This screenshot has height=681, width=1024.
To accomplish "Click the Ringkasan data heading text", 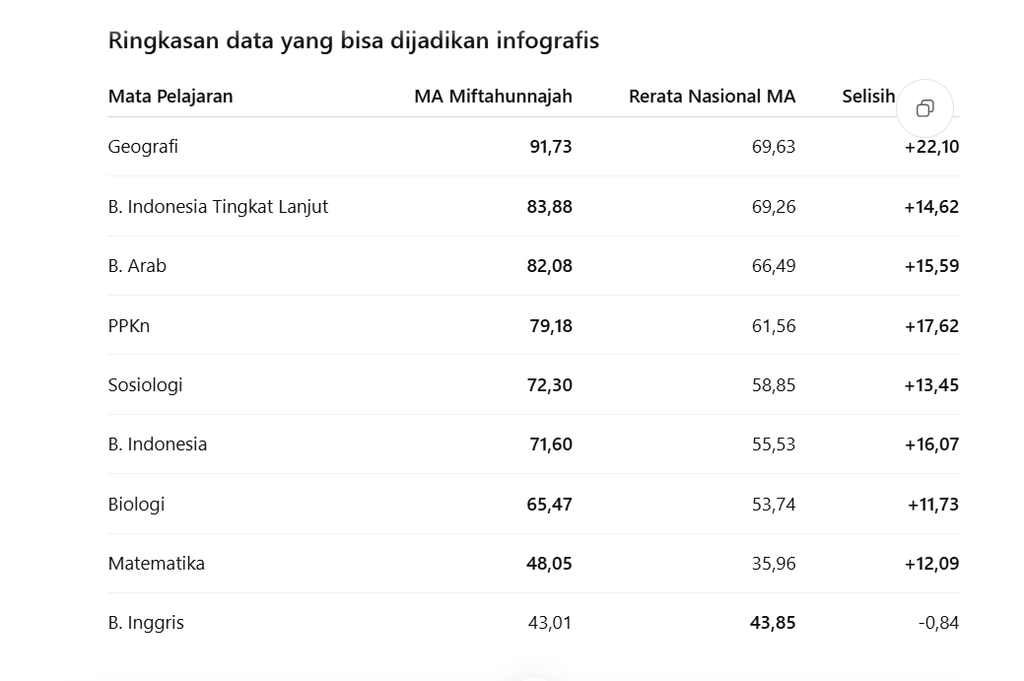I will tap(353, 40).
